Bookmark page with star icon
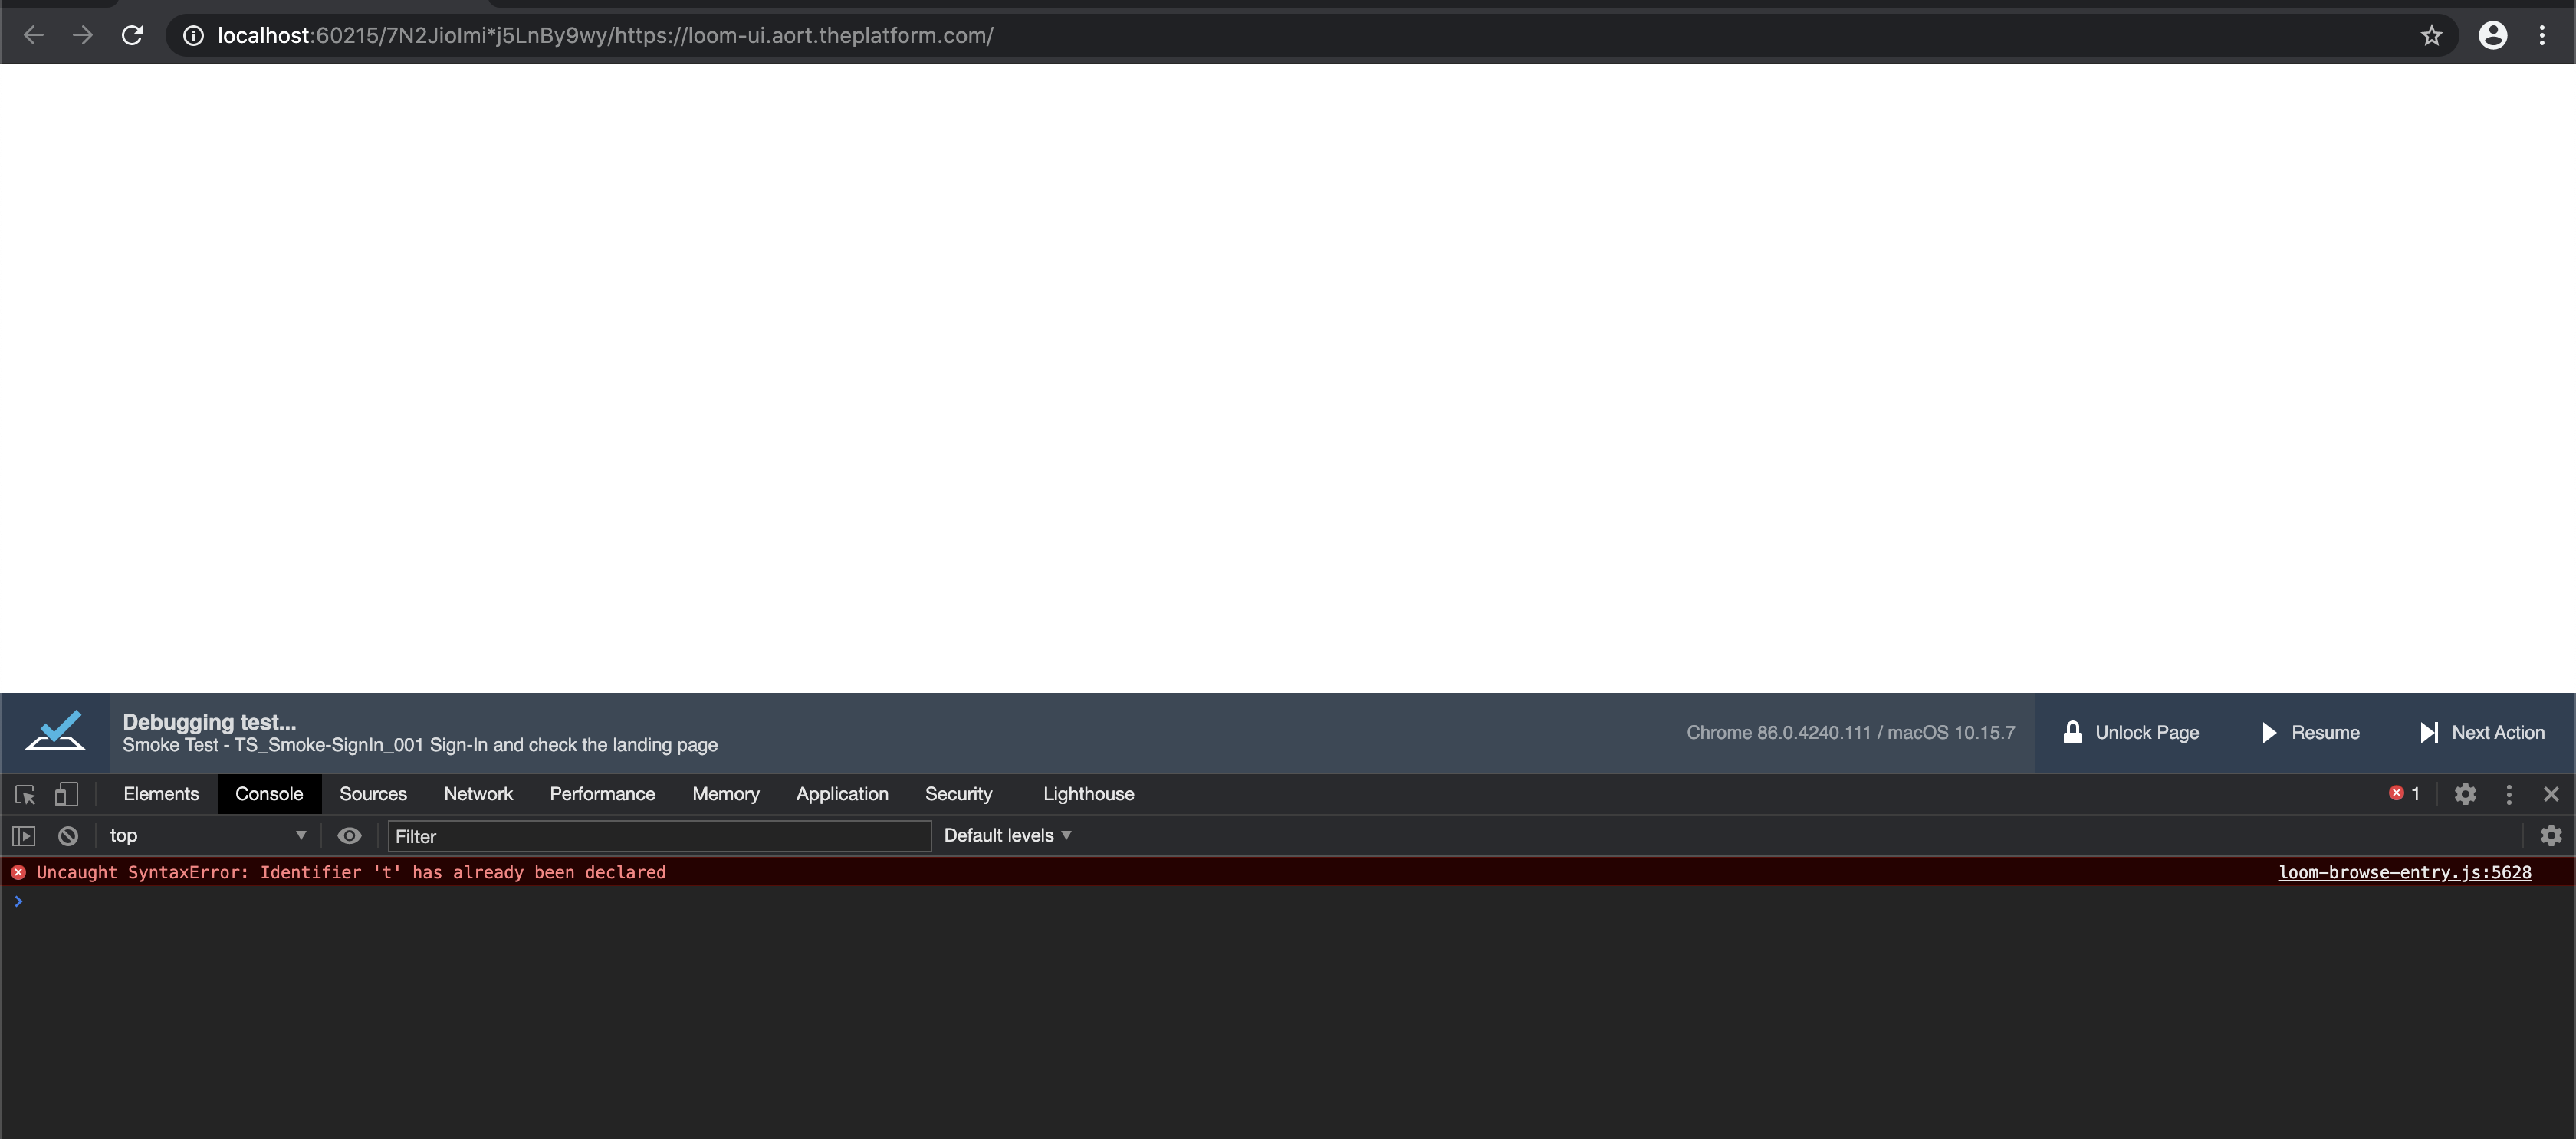 pos(2431,36)
